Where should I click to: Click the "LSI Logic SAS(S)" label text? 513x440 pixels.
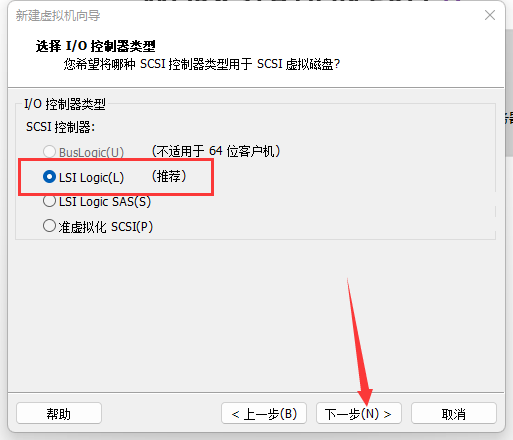[x=105, y=202]
